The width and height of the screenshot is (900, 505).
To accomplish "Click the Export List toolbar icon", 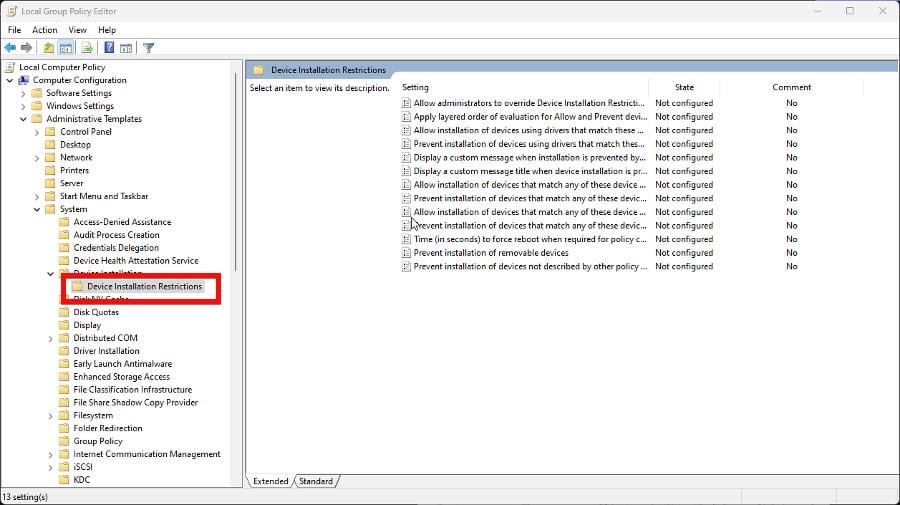I will pos(87,48).
